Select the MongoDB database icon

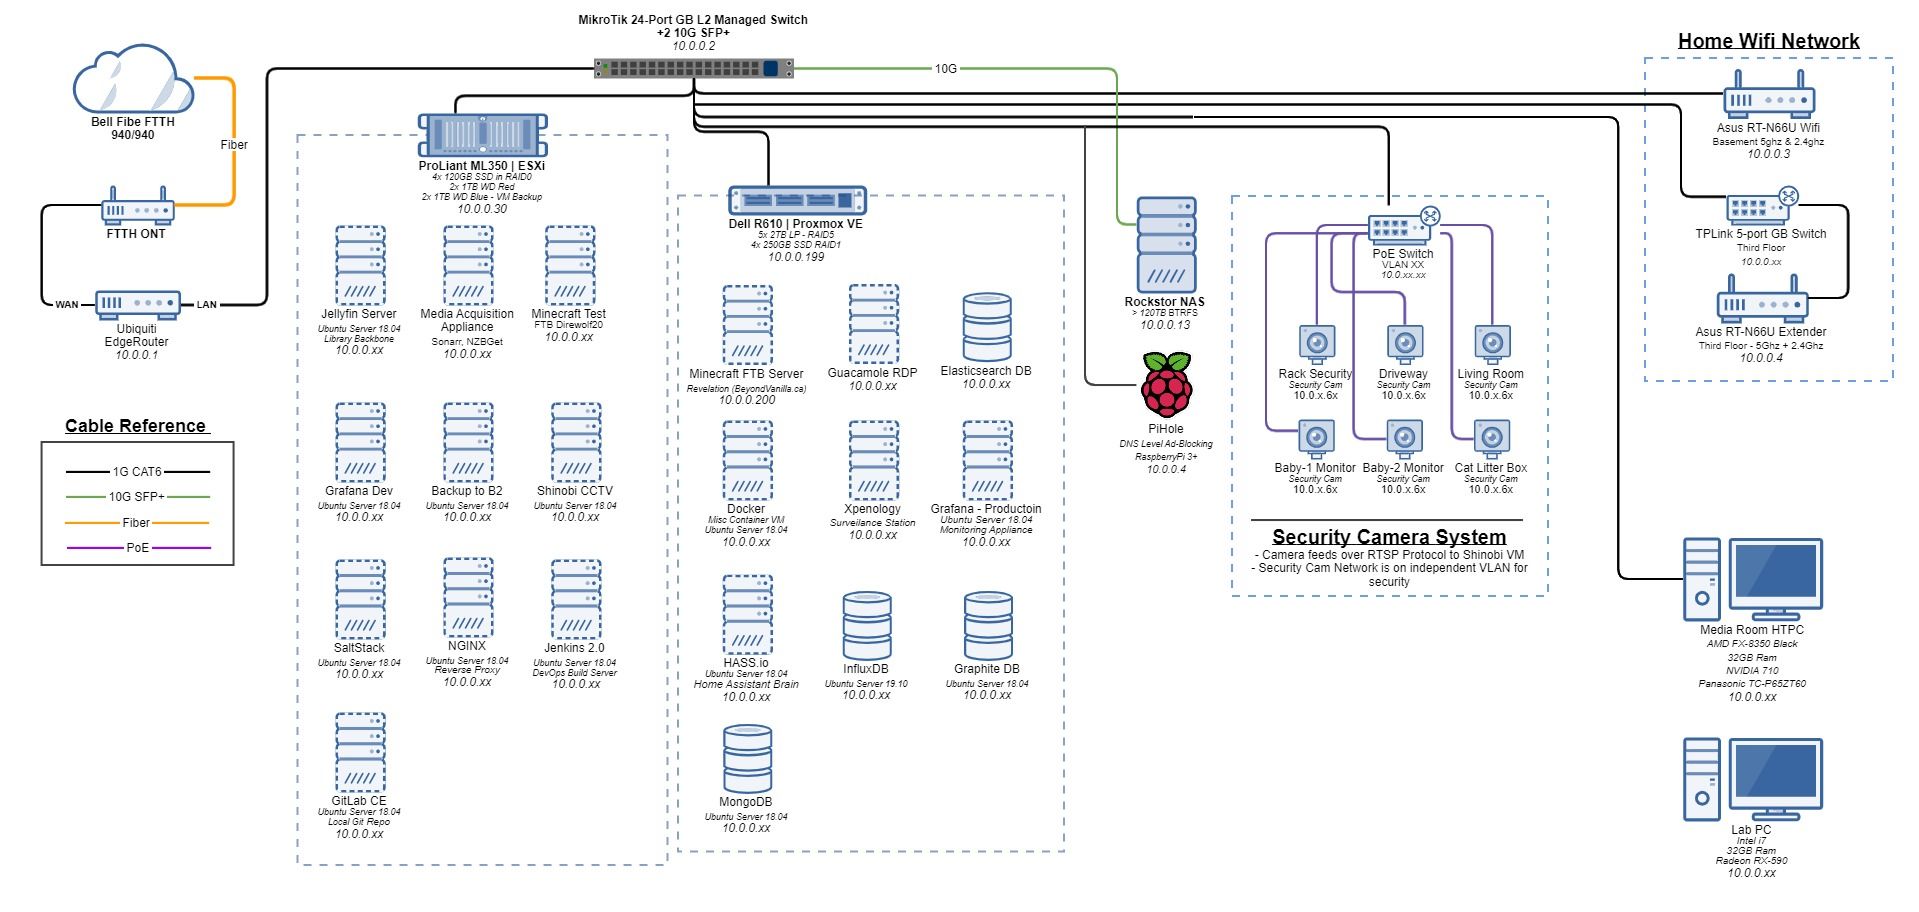pos(747,759)
